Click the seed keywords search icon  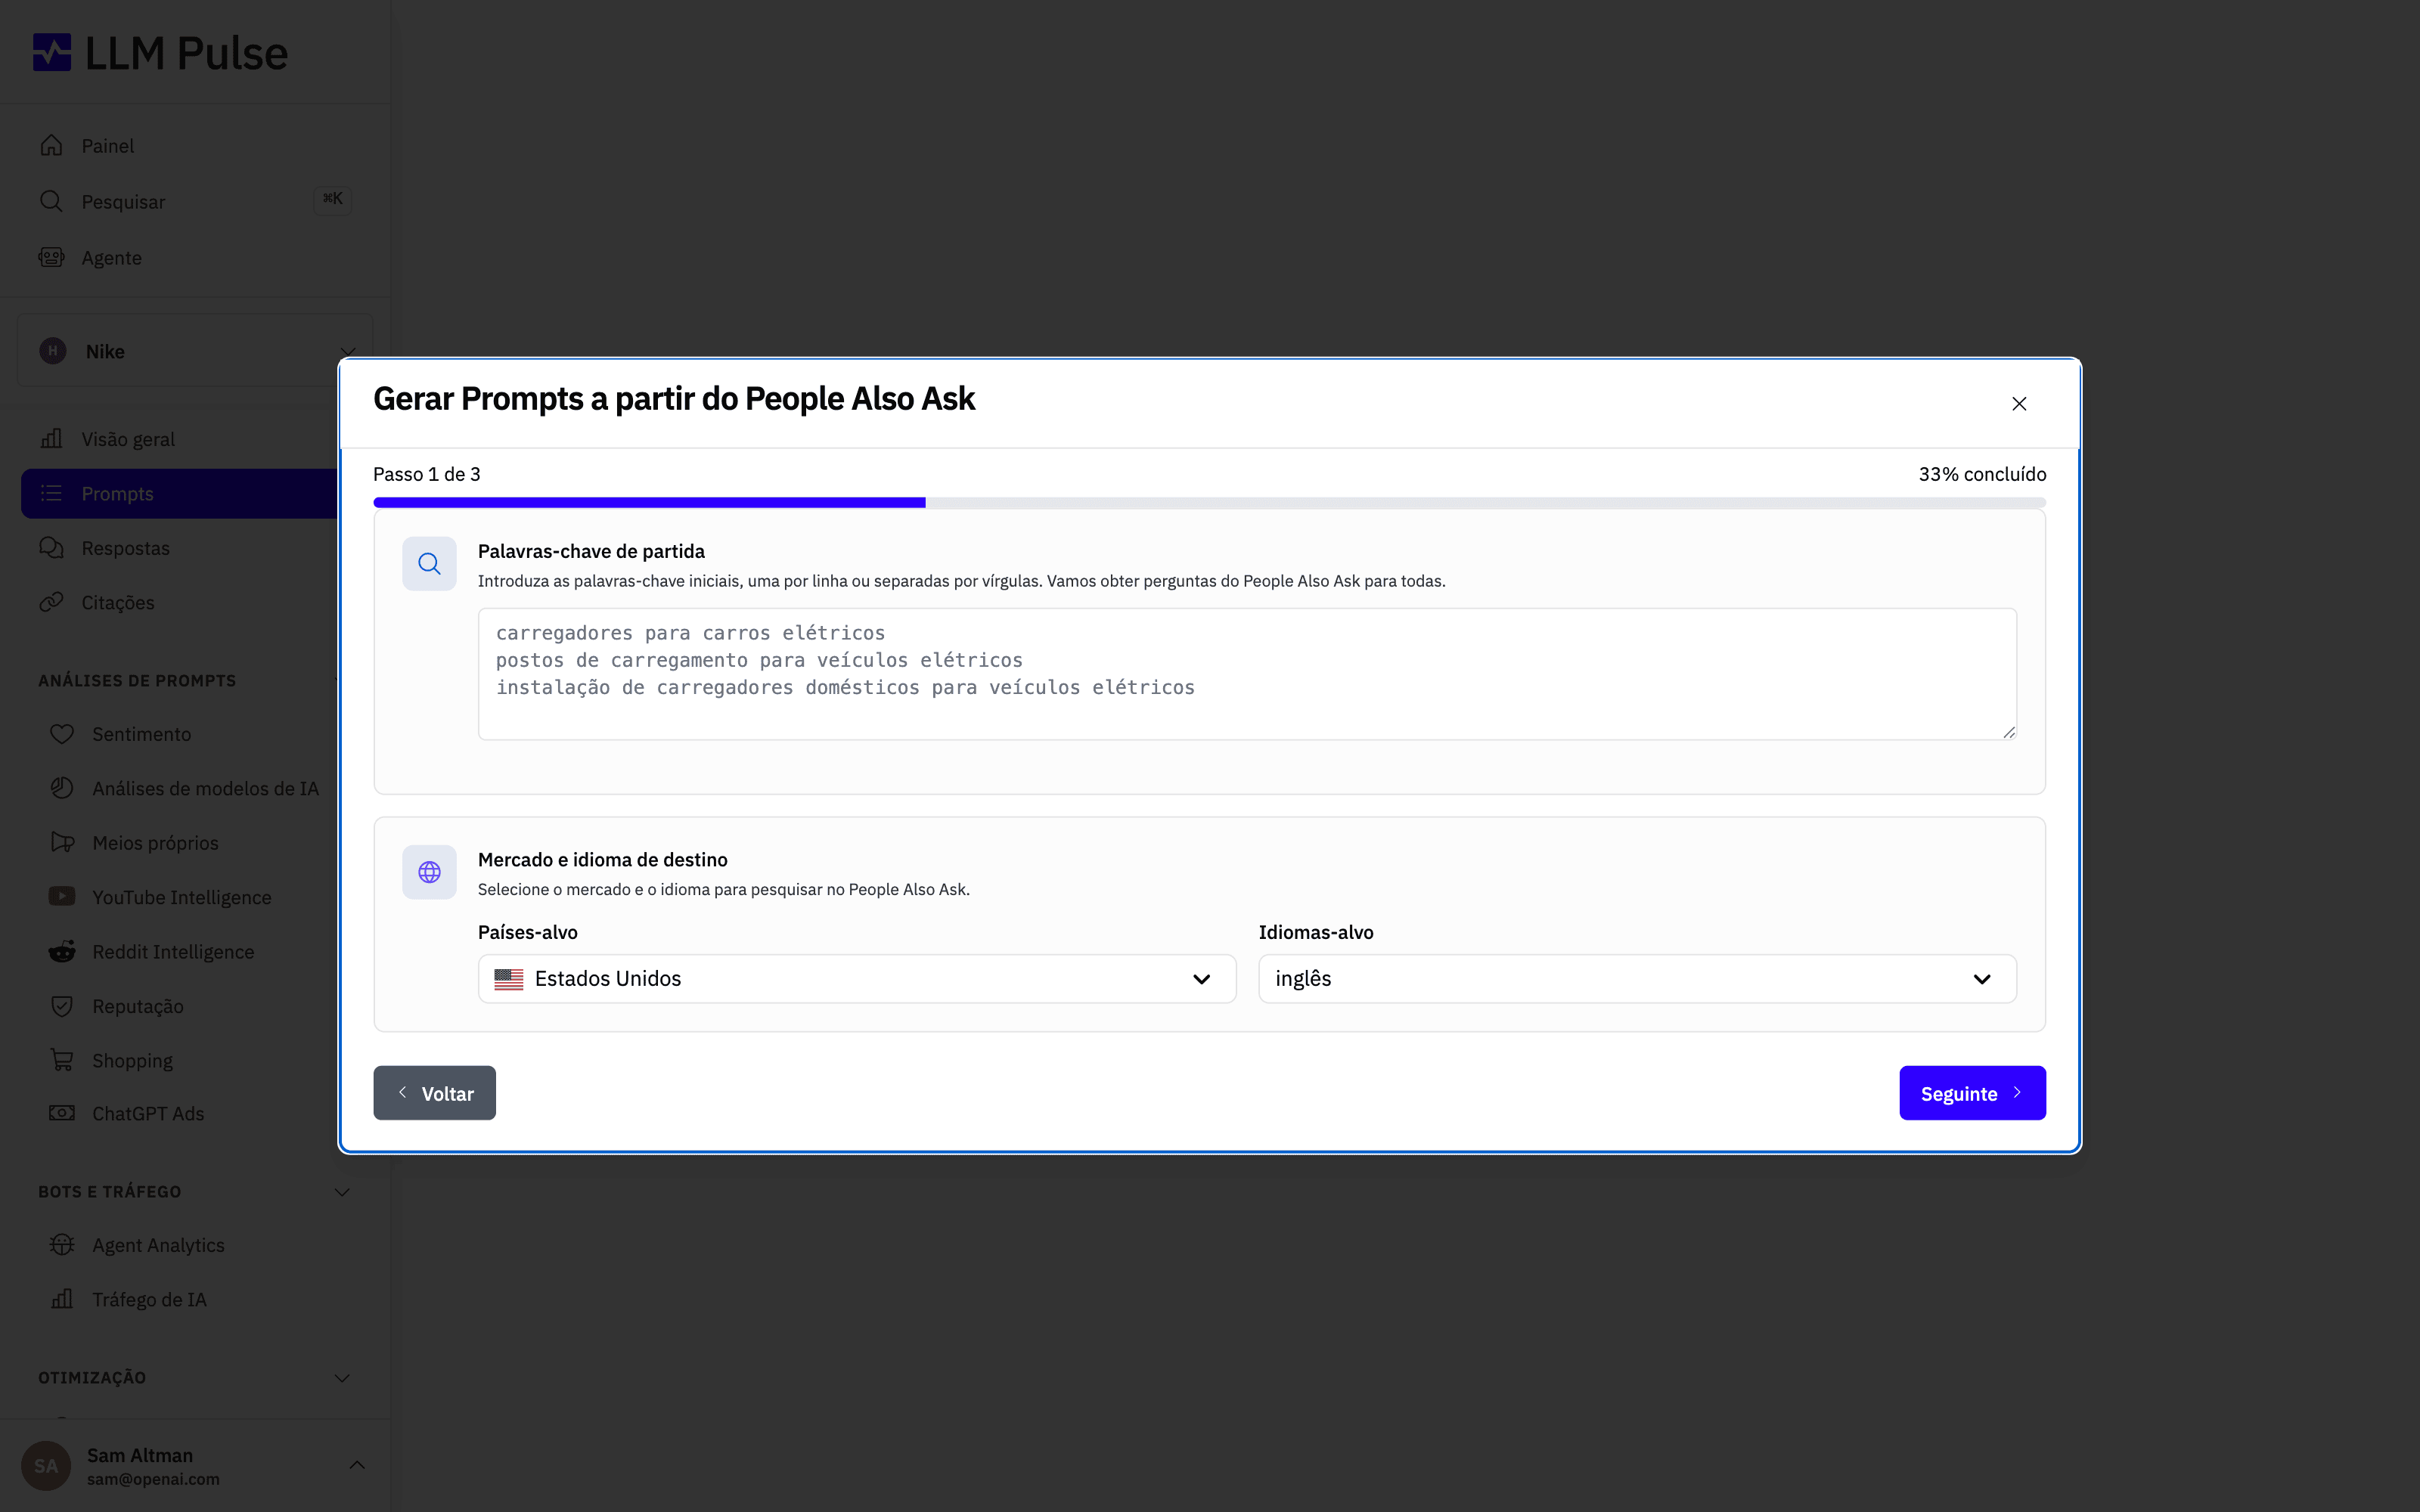[429, 564]
